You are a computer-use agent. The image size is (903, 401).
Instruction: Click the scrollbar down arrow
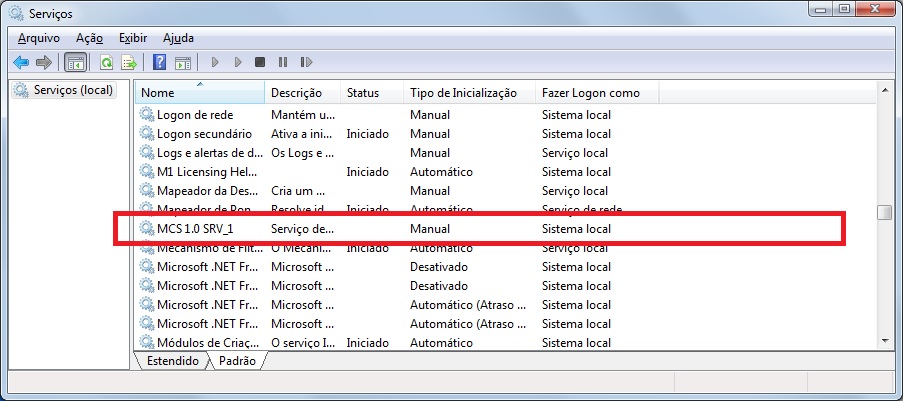pyautogui.click(x=885, y=341)
